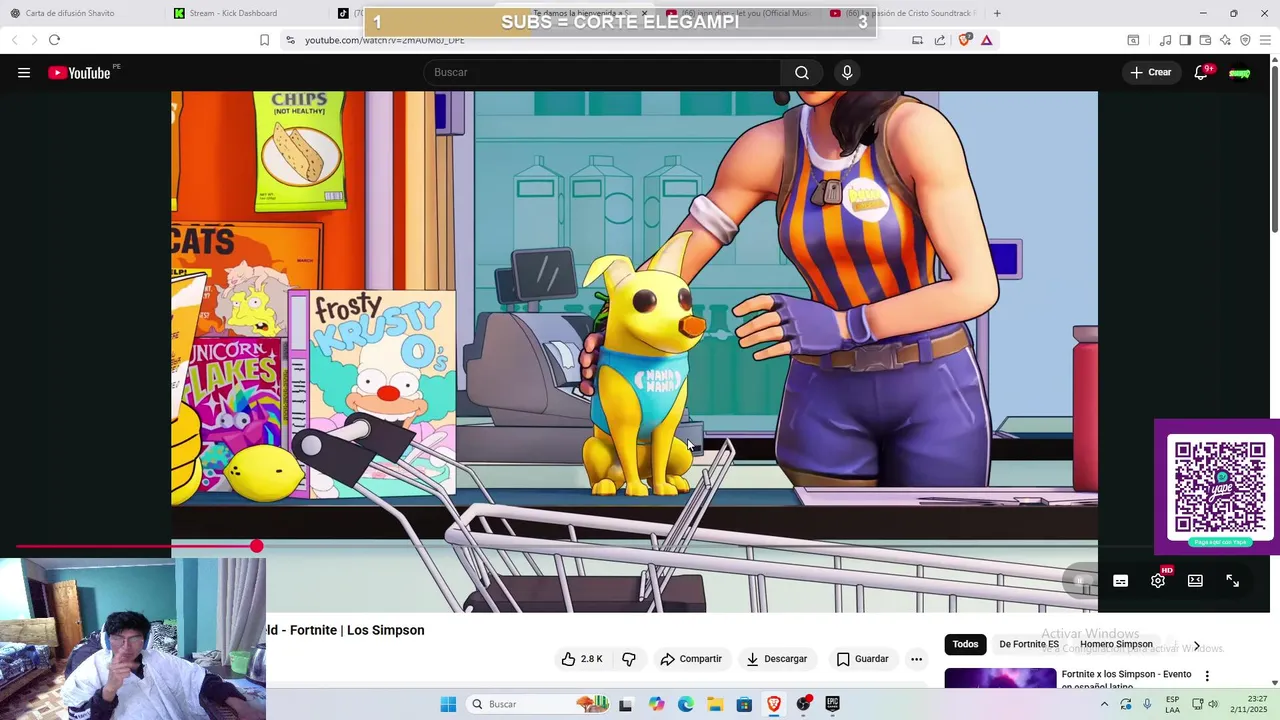1280x720 pixels.
Task: Open the Windows Start menu
Action: point(448,704)
